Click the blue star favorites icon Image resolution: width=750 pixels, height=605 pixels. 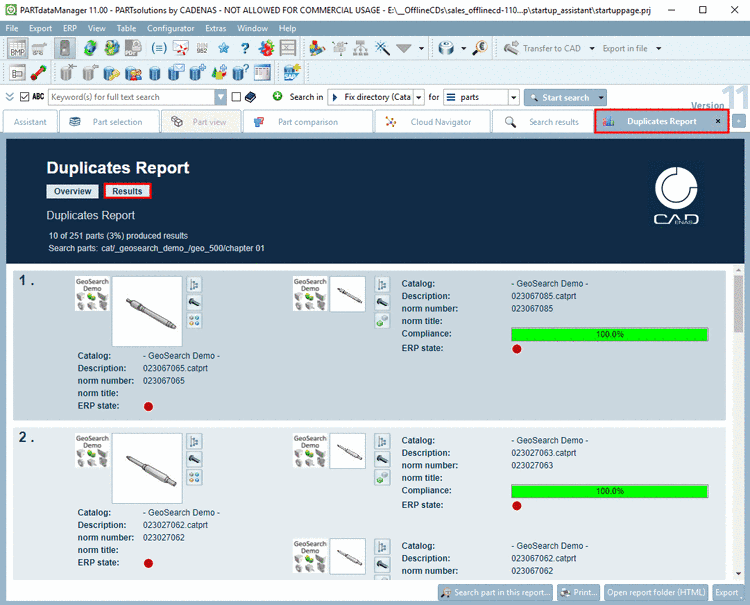[223, 48]
